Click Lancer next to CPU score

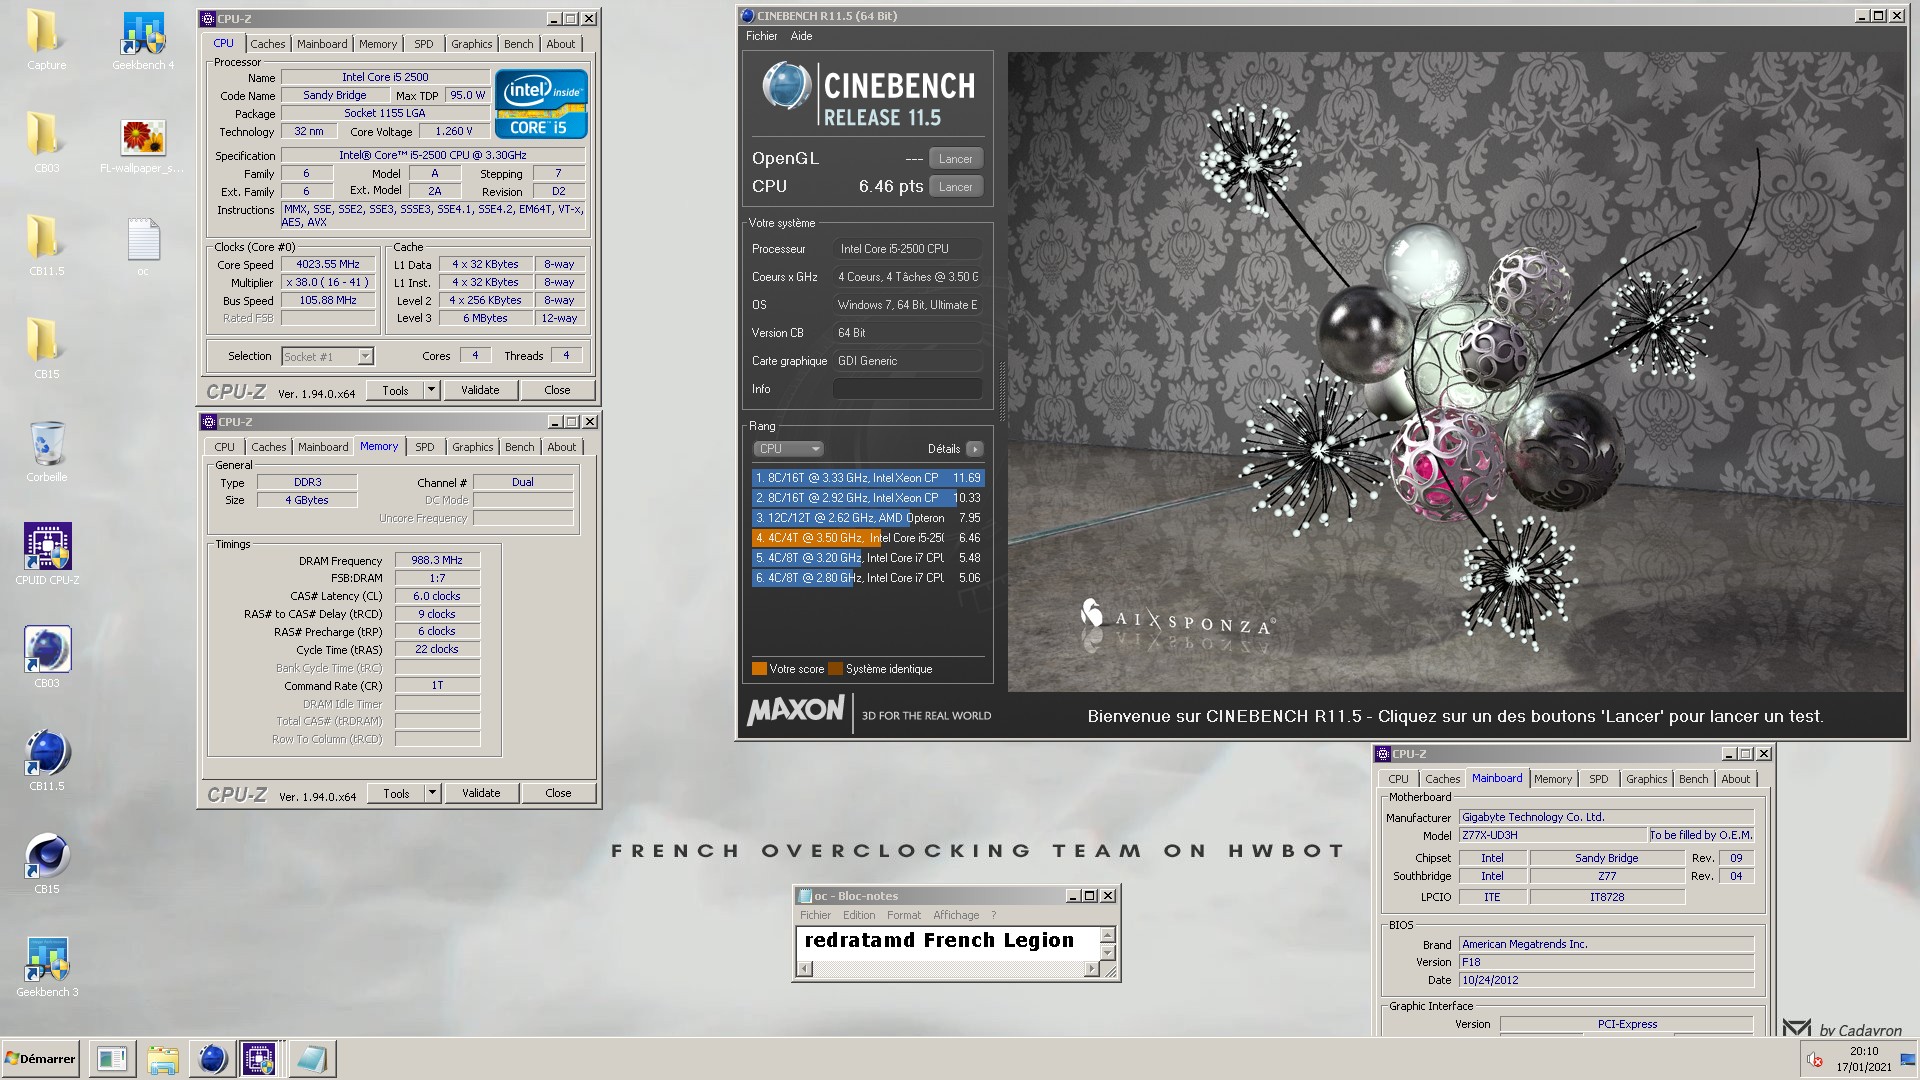click(955, 187)
